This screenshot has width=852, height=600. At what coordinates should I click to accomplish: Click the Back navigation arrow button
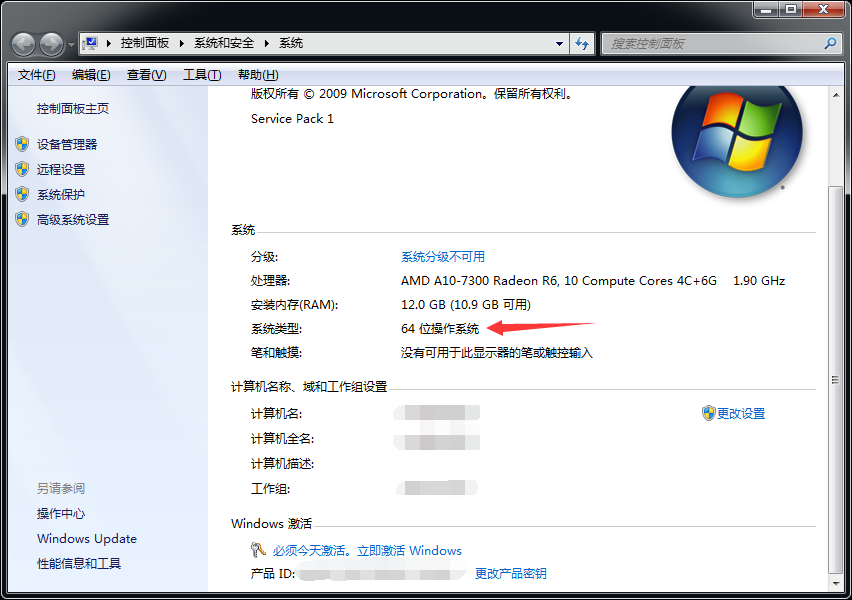pyautogui.click(x=24, y=44)
